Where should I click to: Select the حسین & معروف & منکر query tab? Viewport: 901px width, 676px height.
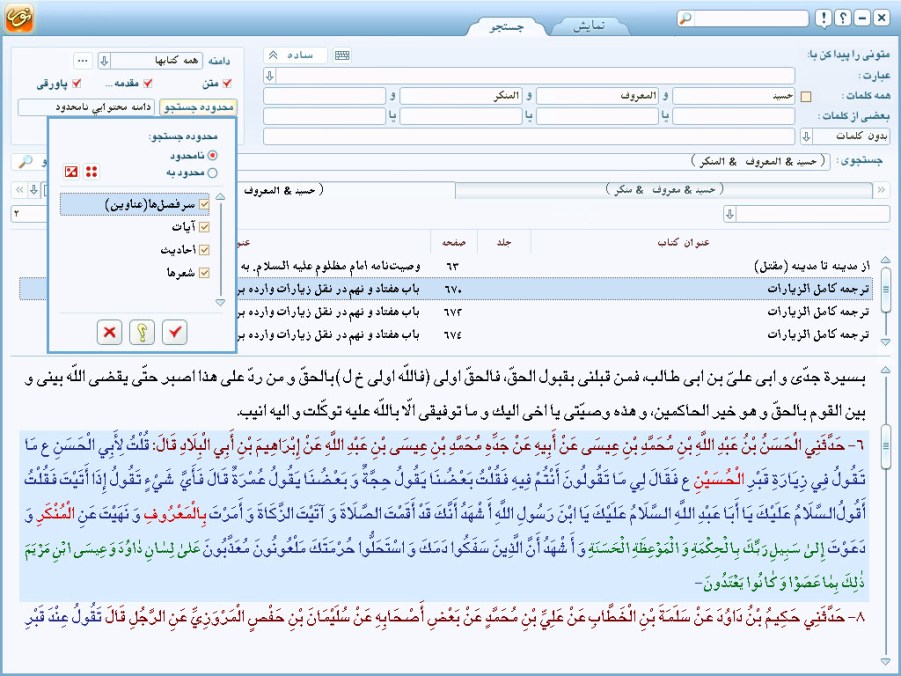click(x=664, y=190)
